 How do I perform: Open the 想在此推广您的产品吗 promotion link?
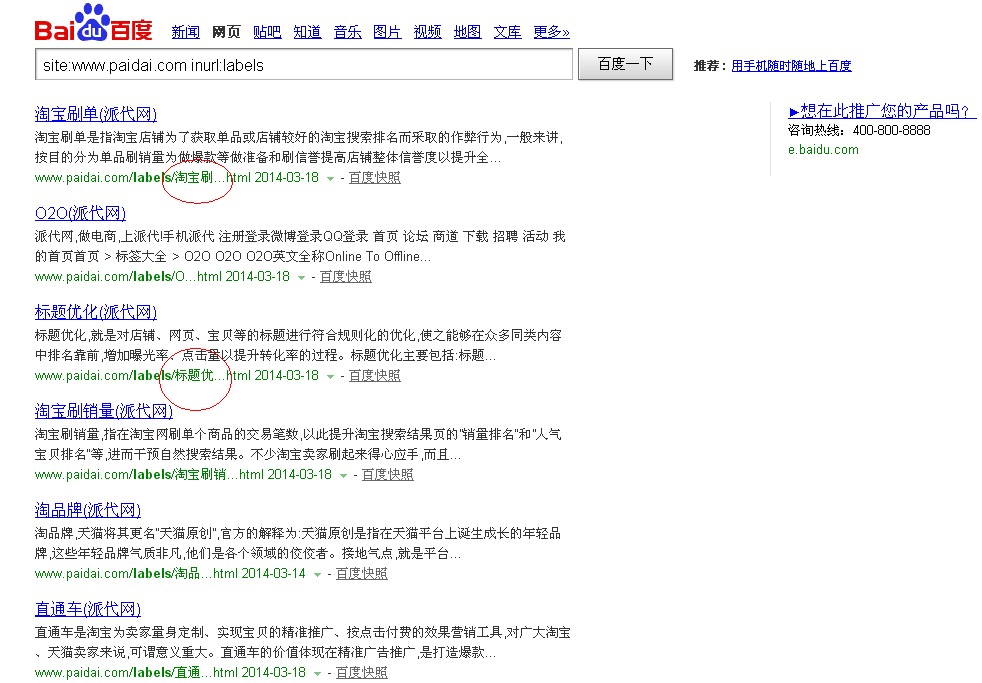coord(882,111)
